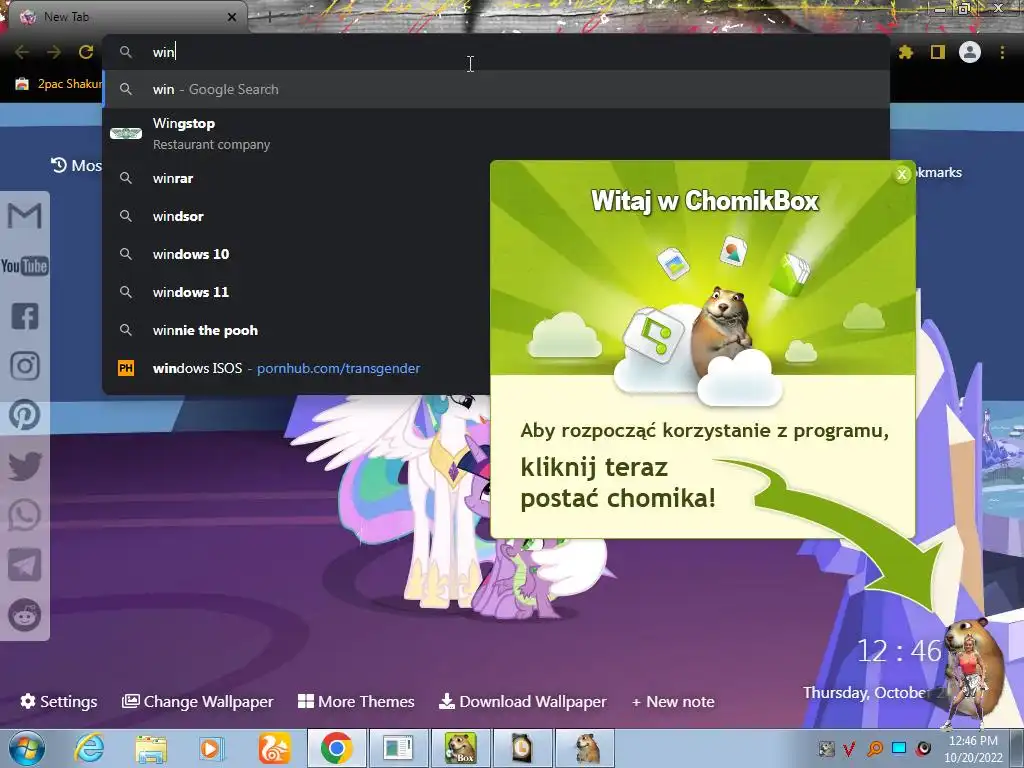Go forward with the browser forward arrow
Viewport: 1024px width, 768px height.
point(54,52)
